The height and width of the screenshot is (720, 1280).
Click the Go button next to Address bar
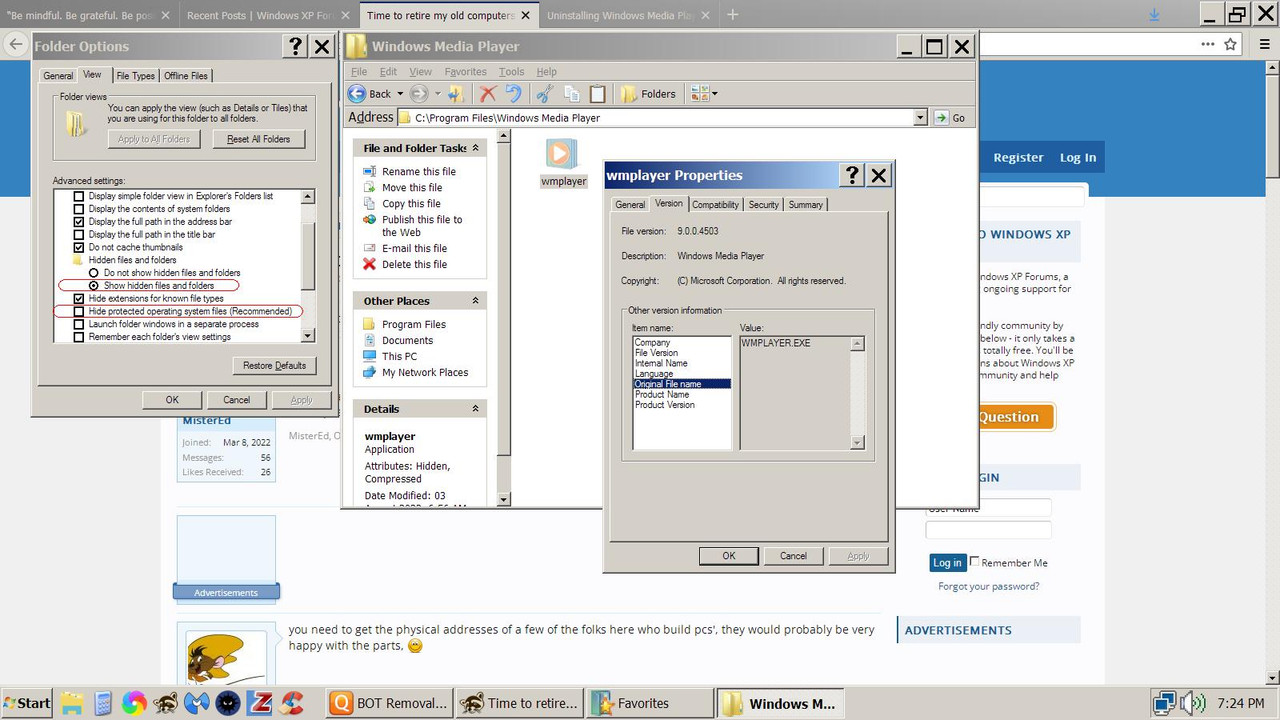pos(950,118)
